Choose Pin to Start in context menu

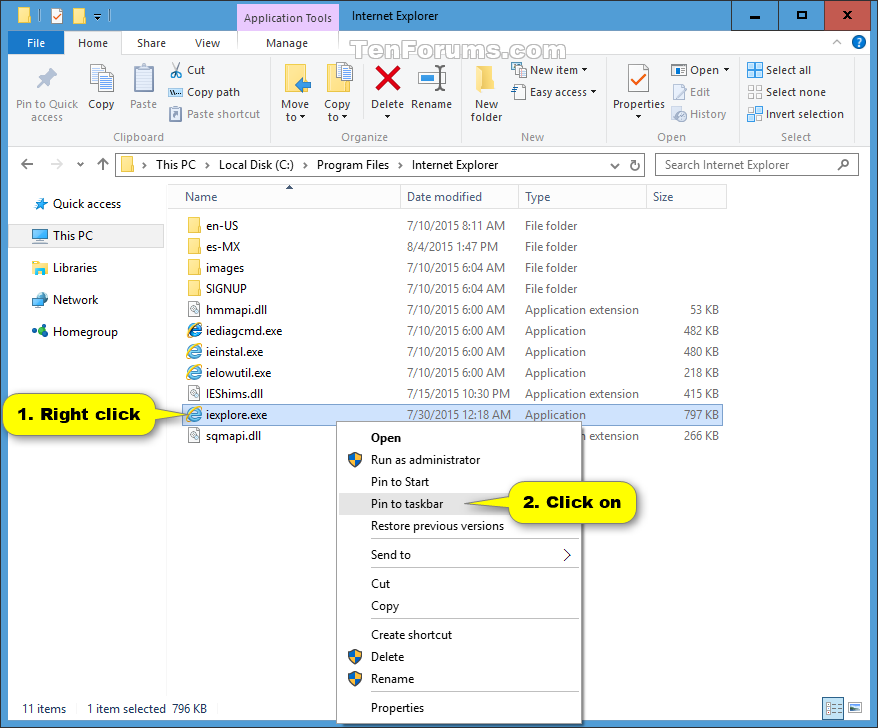tap(460, 482)
